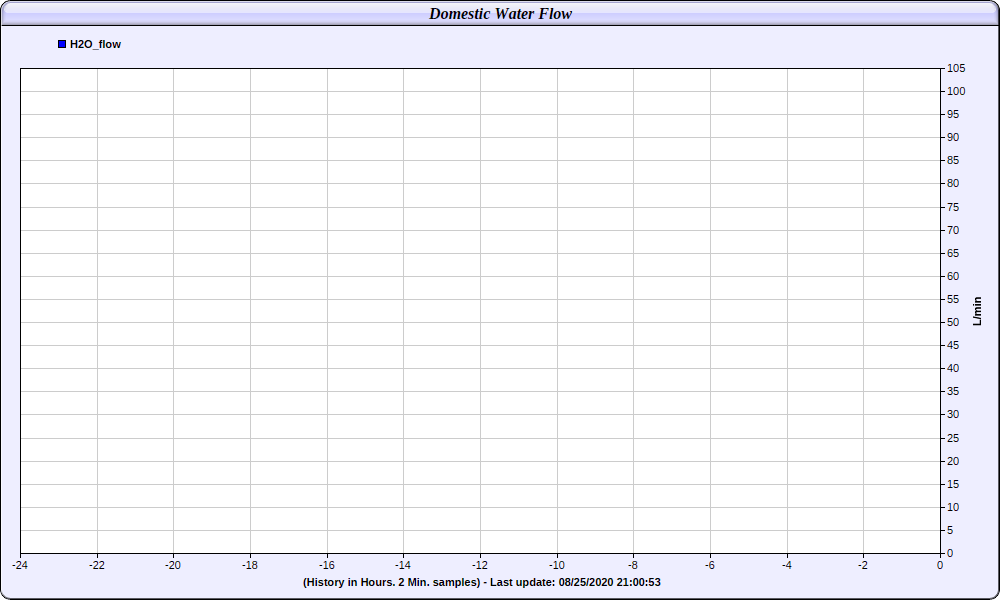Viewport: 1000px width, 600px height.
Task: Click the -2 hour axis label
Action: [x=863, y=565]
